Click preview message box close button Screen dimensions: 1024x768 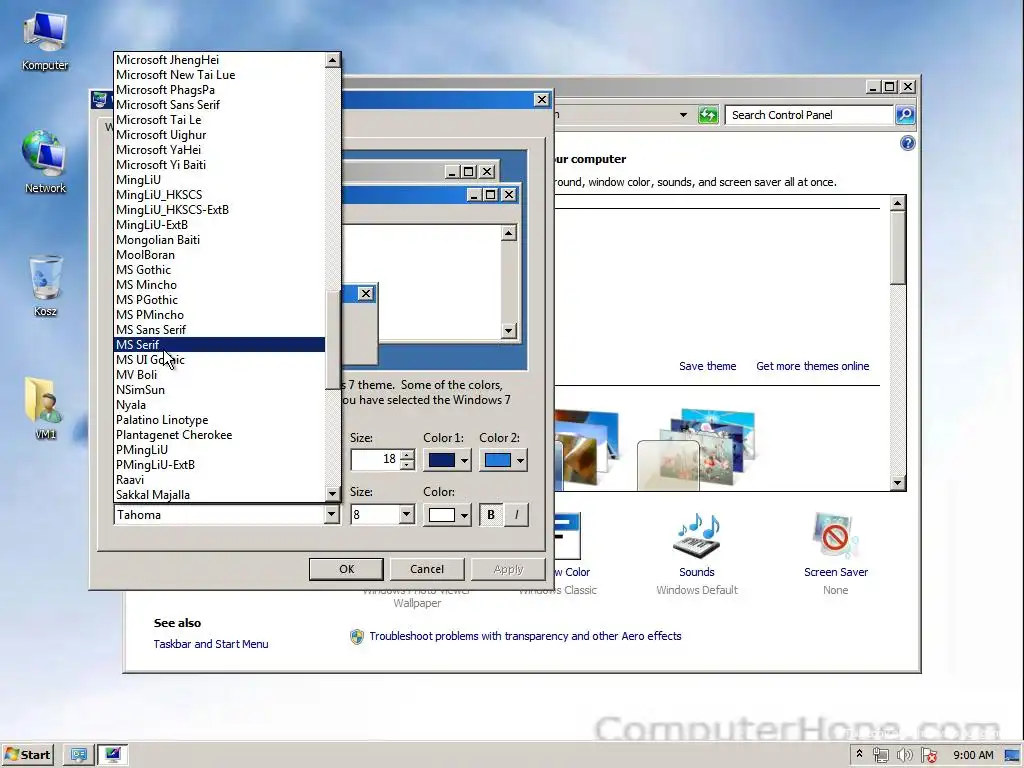click(x=366, y=294)
